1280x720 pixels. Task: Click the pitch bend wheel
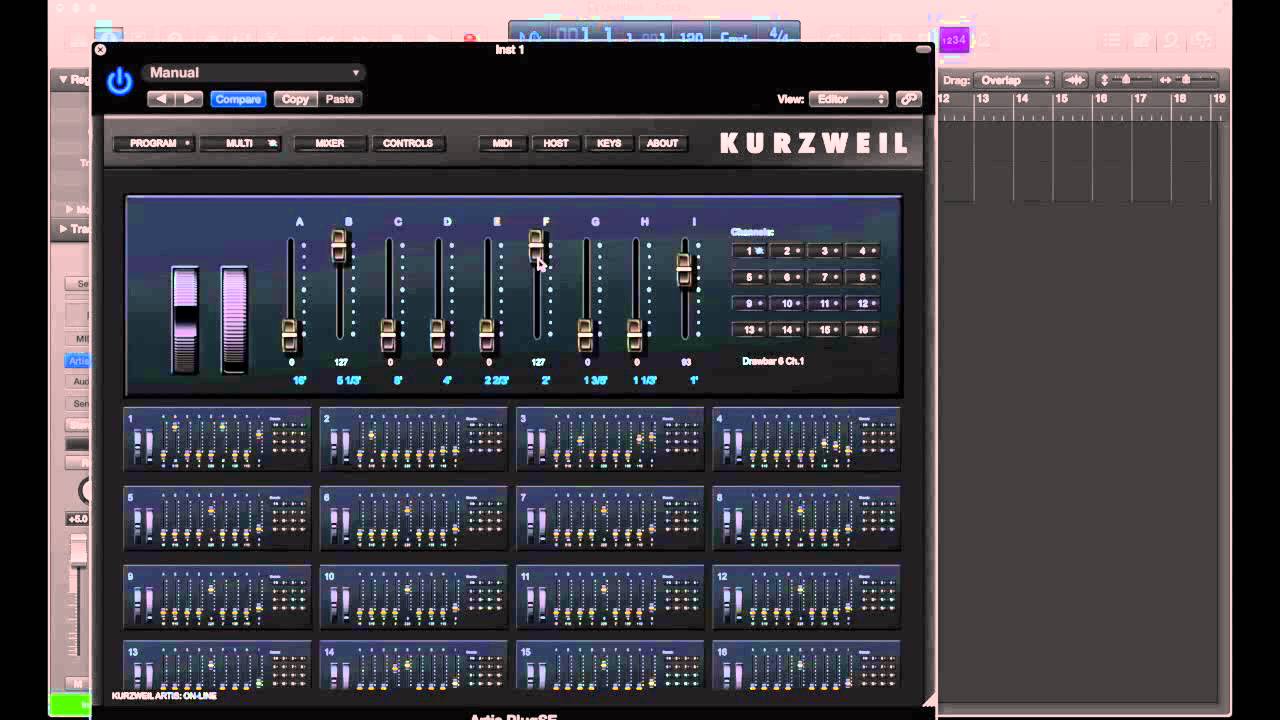185,320
